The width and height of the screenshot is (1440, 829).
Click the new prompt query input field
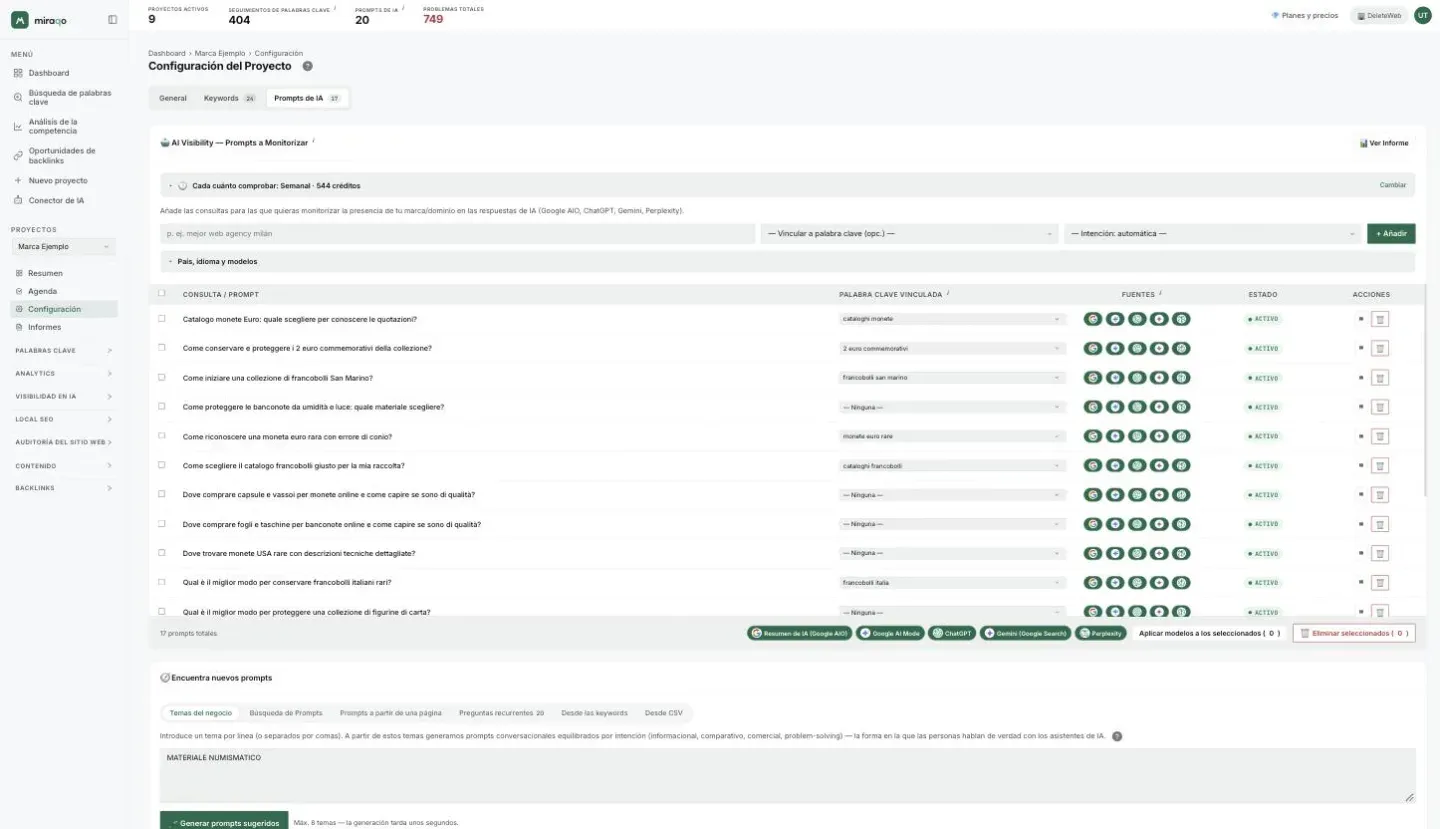[x=457, y=233]
